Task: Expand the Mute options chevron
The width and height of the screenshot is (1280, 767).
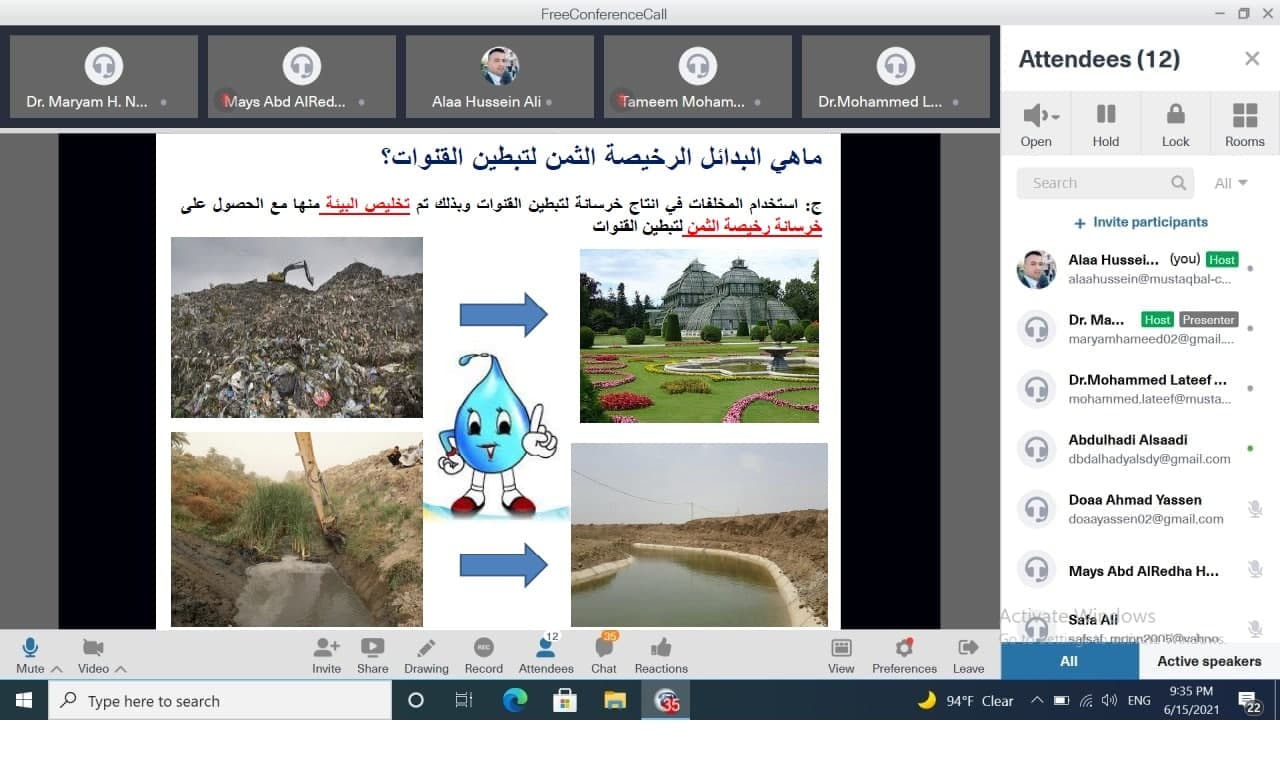Action: click(x=57, y=669)
